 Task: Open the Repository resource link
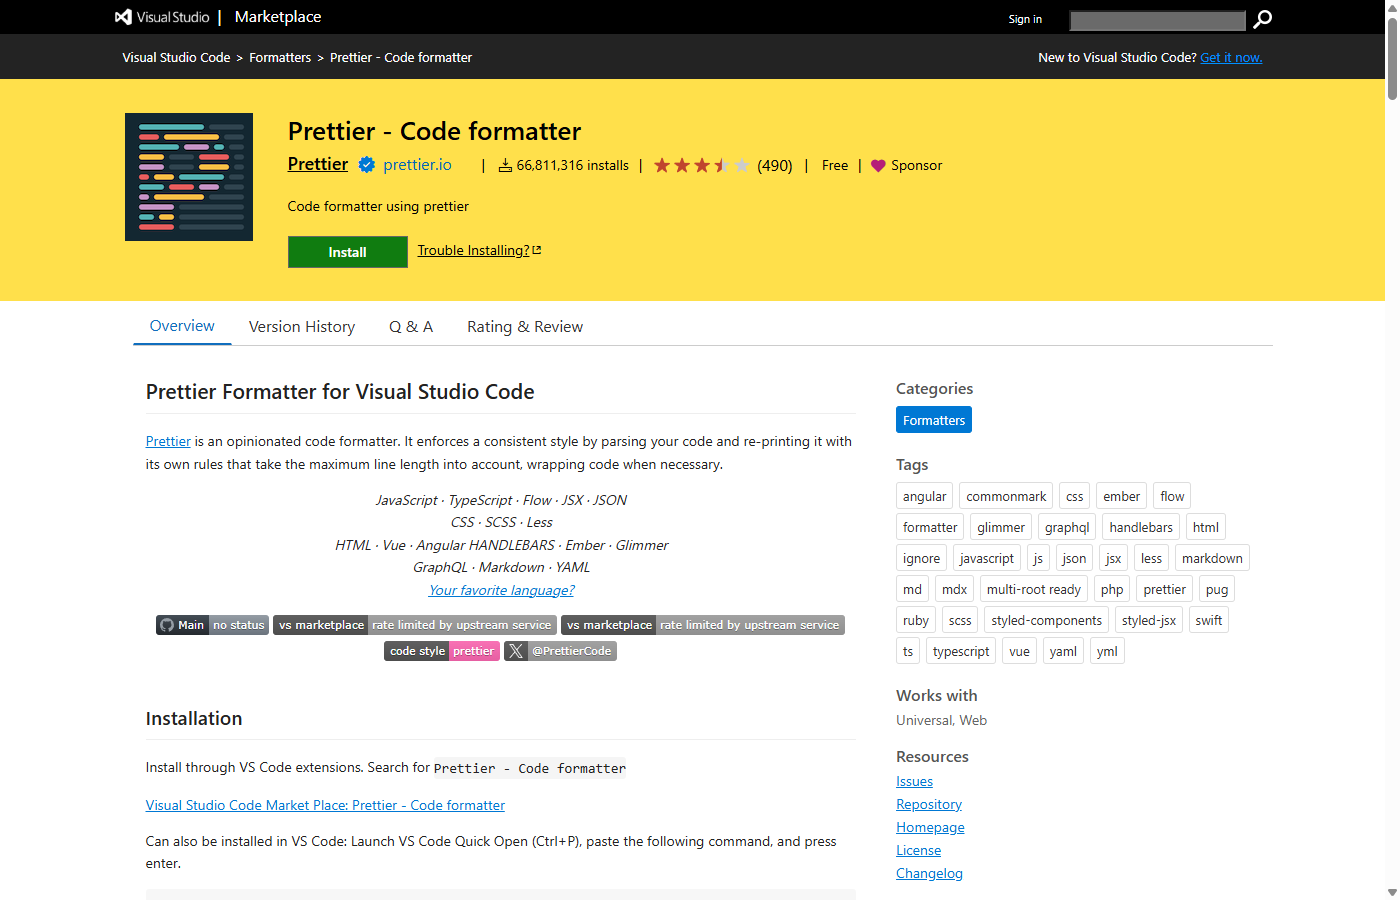[x=929, y=804]
